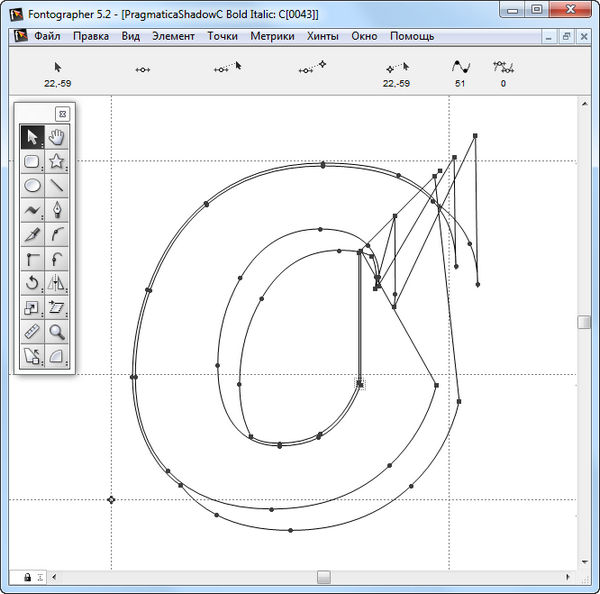Toggle the lock icon in status bar
The image size is (600, 594).
coord(27,577)
